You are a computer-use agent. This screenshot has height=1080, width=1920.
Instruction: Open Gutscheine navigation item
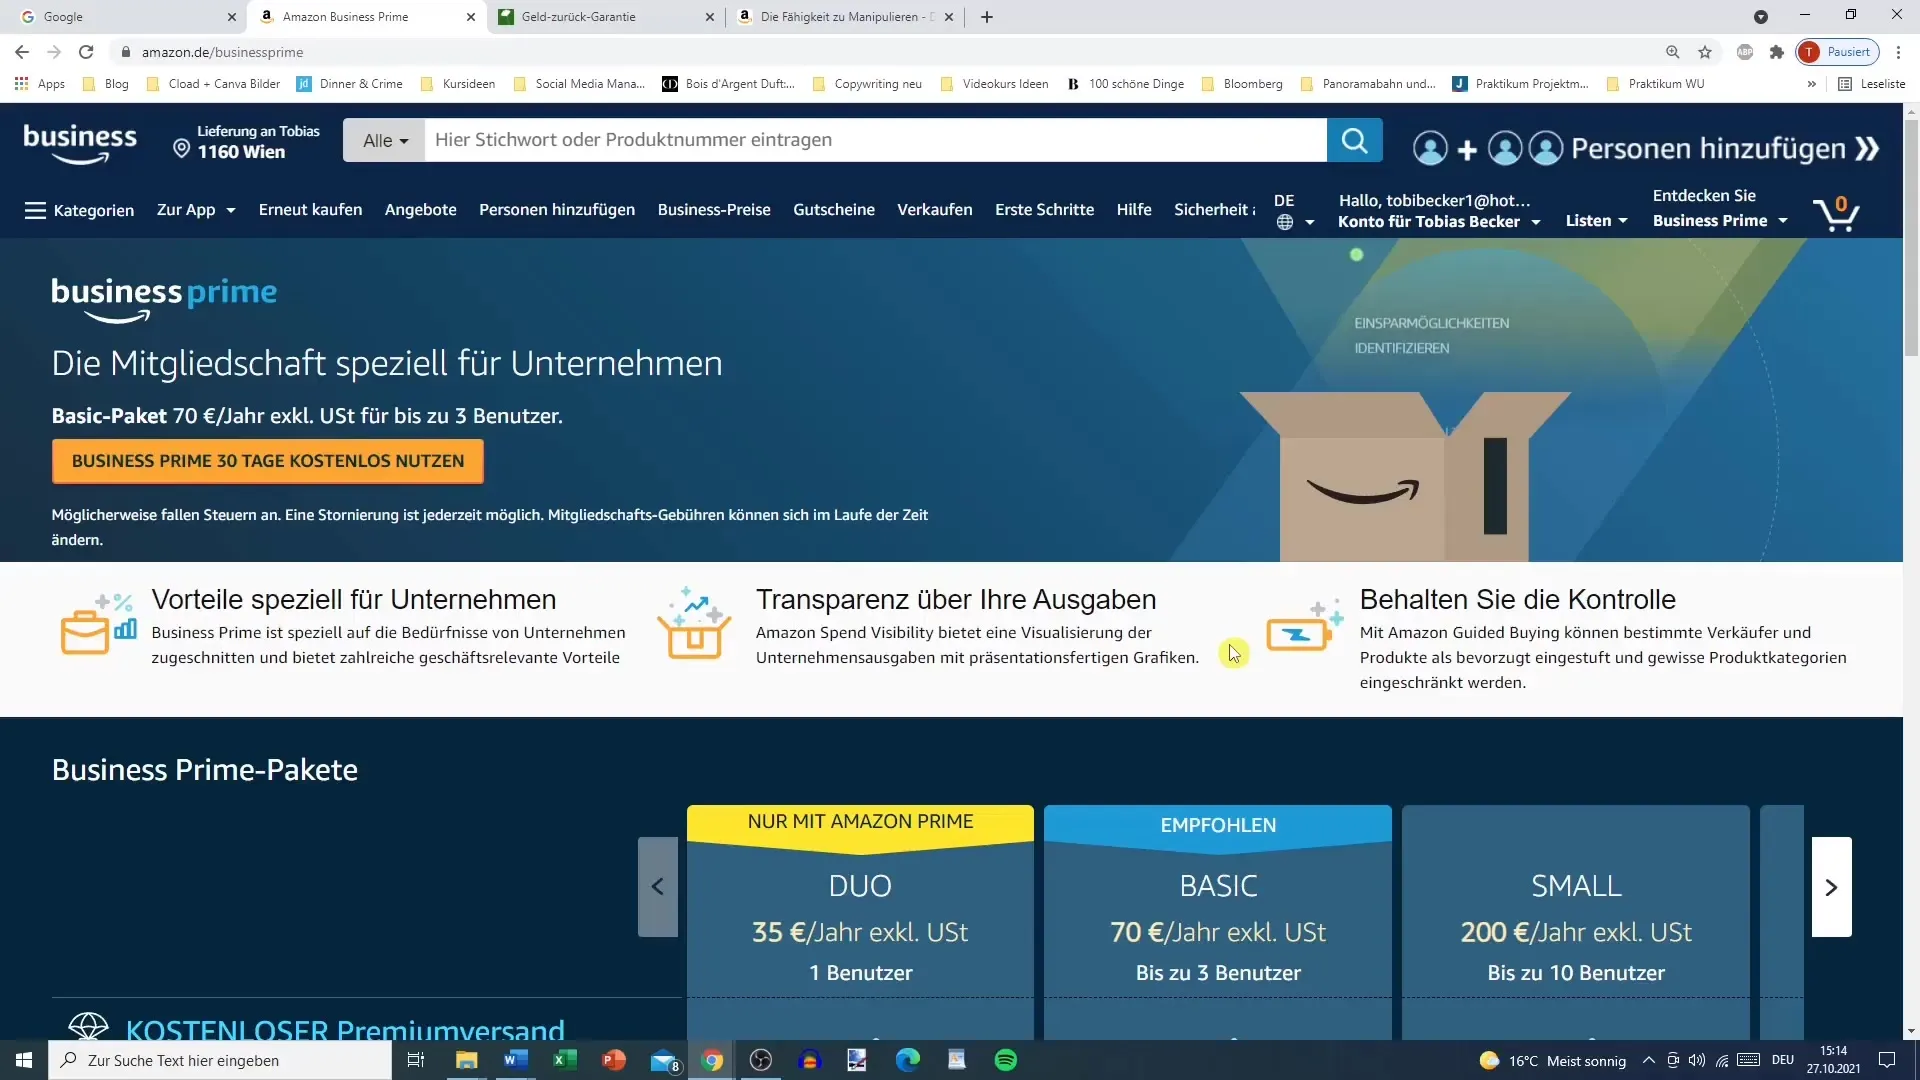(x=834, y=210)
